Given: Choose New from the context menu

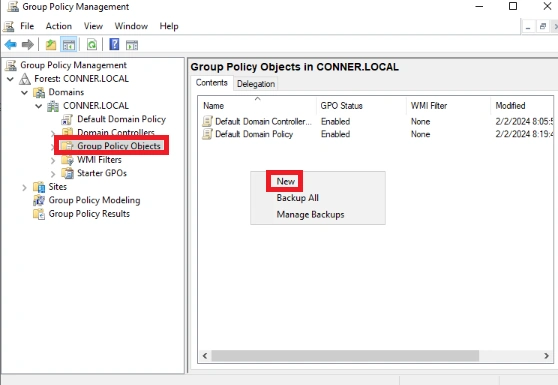Looking at the screenshot, I should point(286,181).
